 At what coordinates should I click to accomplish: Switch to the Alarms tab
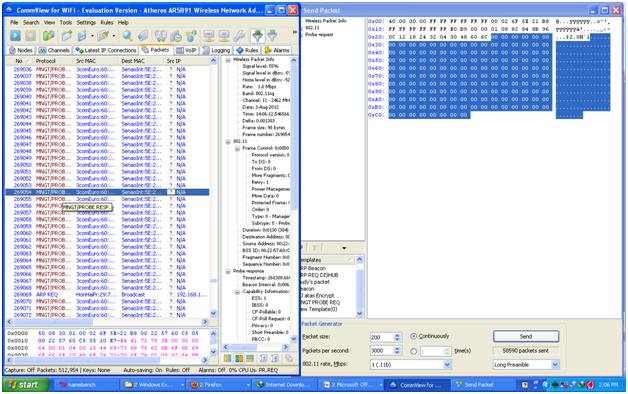coord(277,50)
